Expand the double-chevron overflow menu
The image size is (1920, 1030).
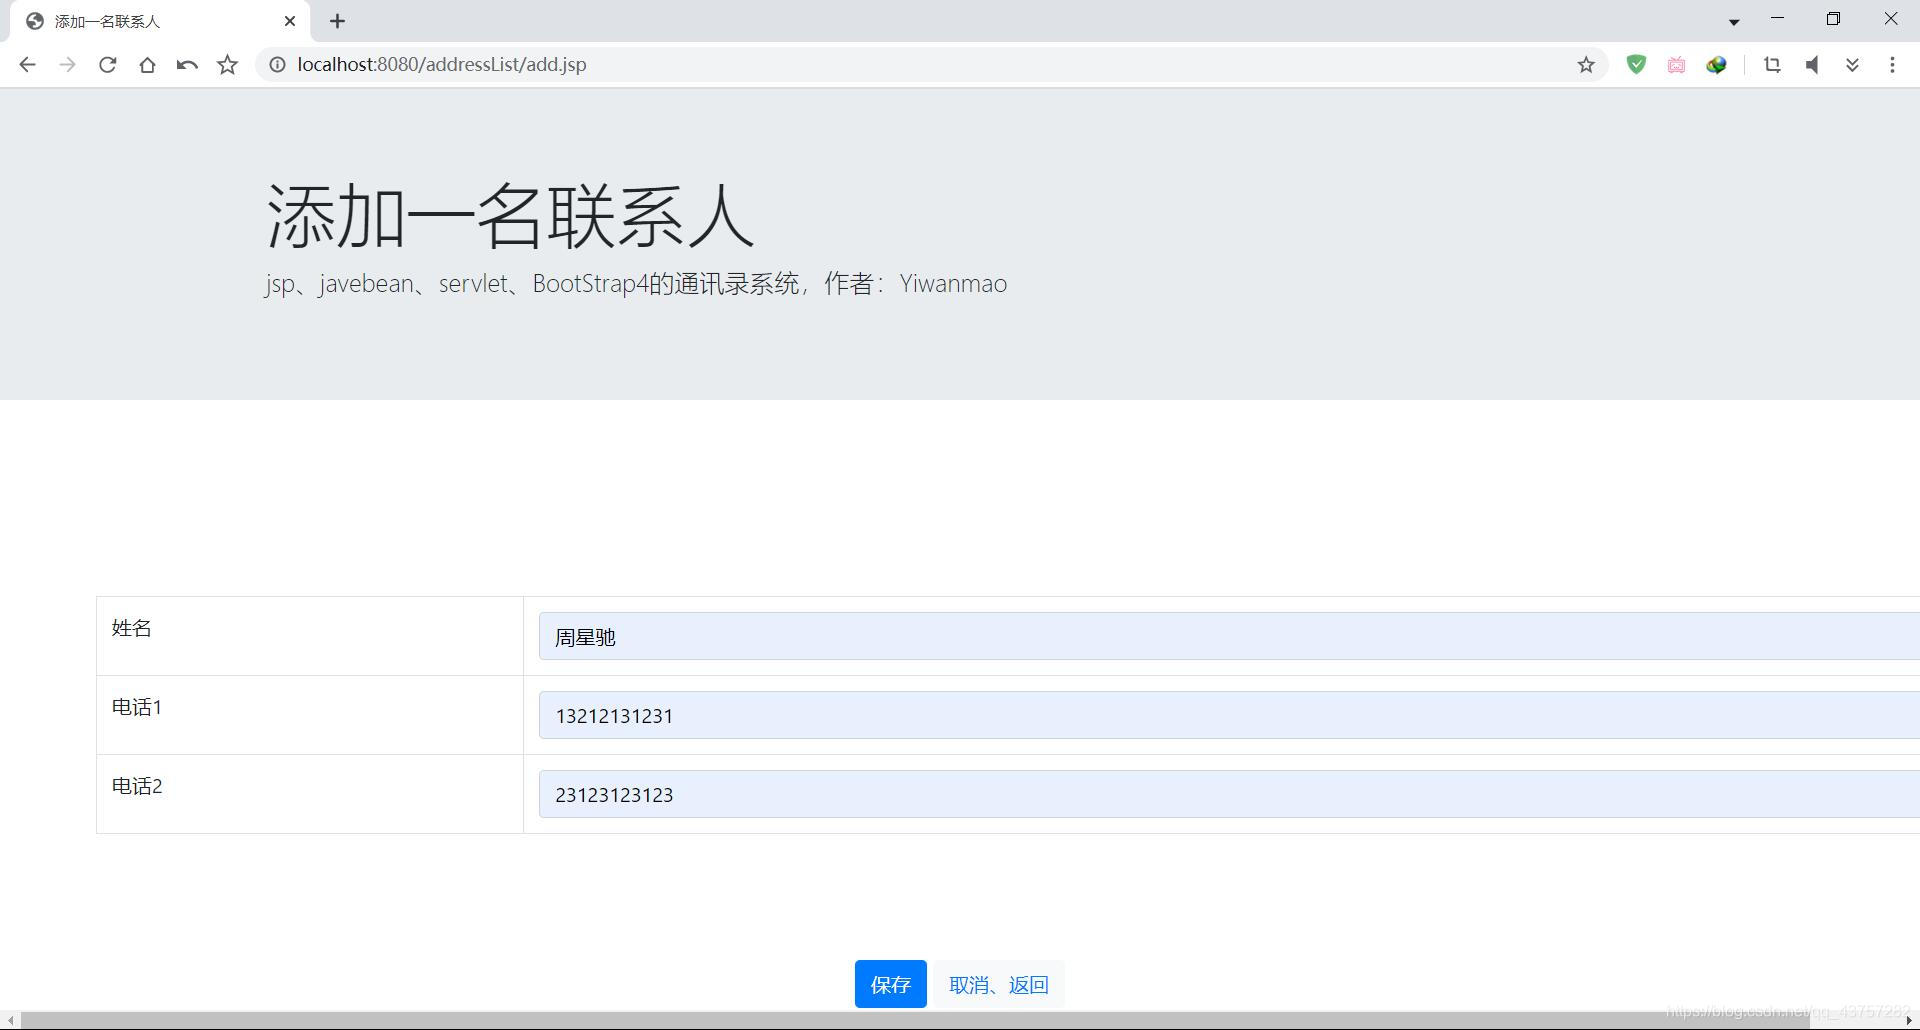click(1852, 64)
